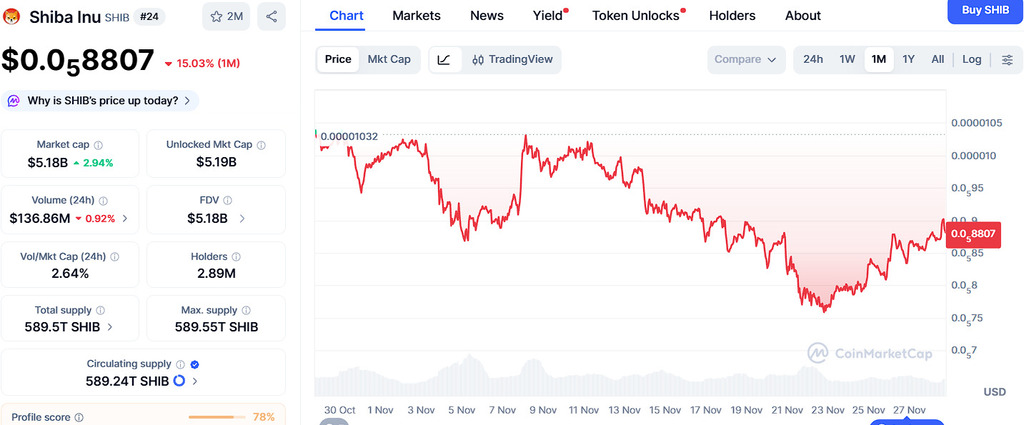The height and width of the screenshot is (425, 1024).
Task: Open the Compare dropdown
Action: pos(746,59)
